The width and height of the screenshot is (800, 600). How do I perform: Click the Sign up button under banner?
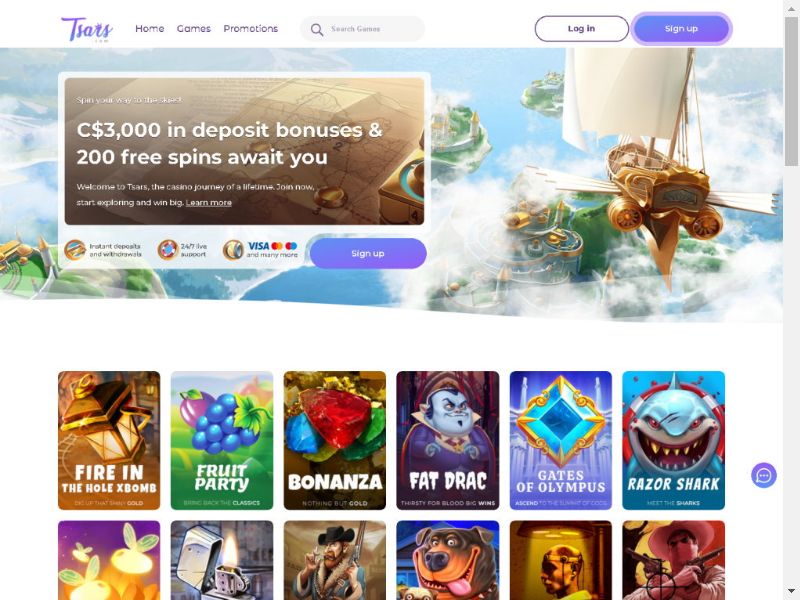368,253
